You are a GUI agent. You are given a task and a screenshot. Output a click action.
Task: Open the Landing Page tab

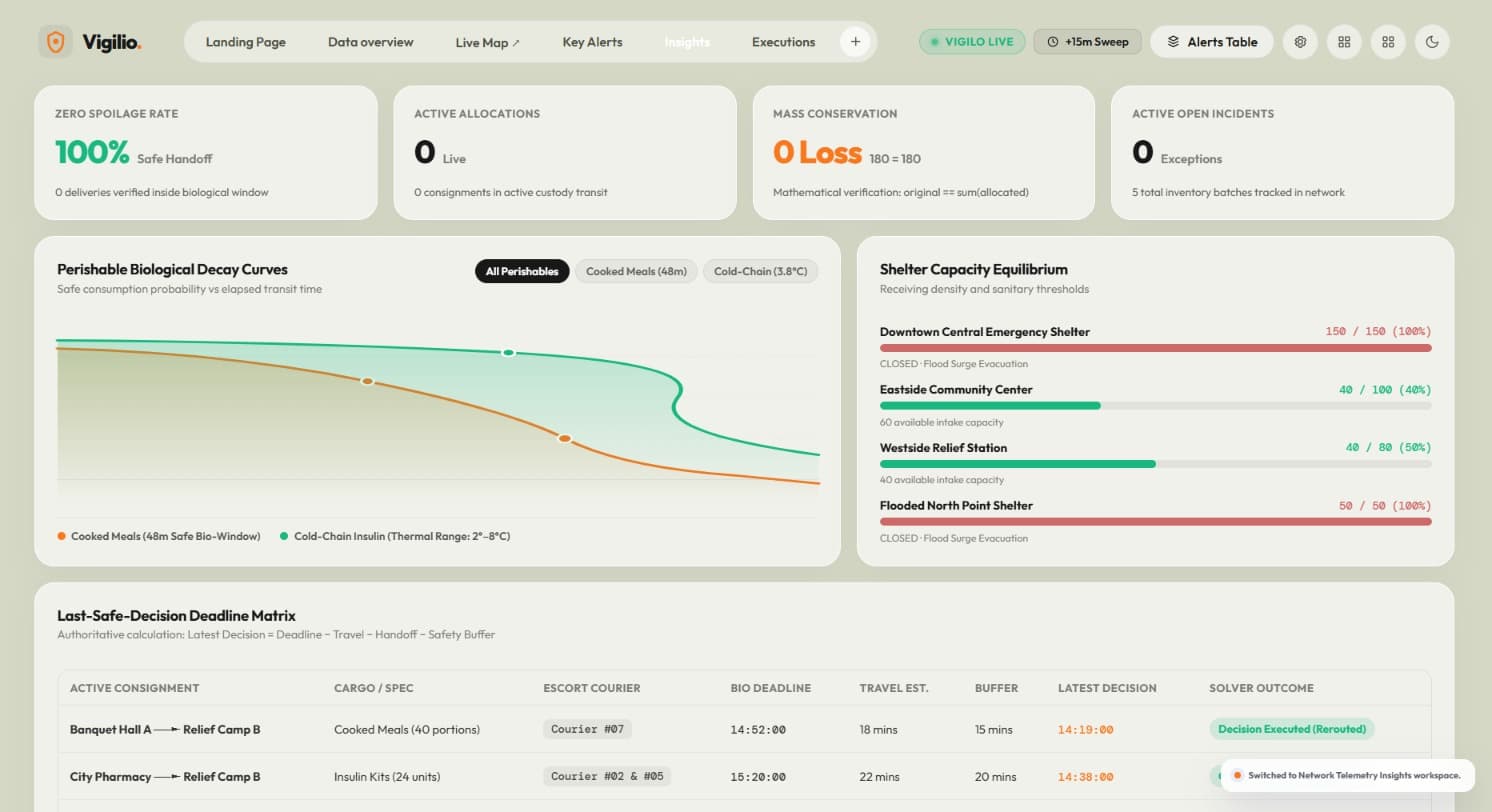(246, 42)
